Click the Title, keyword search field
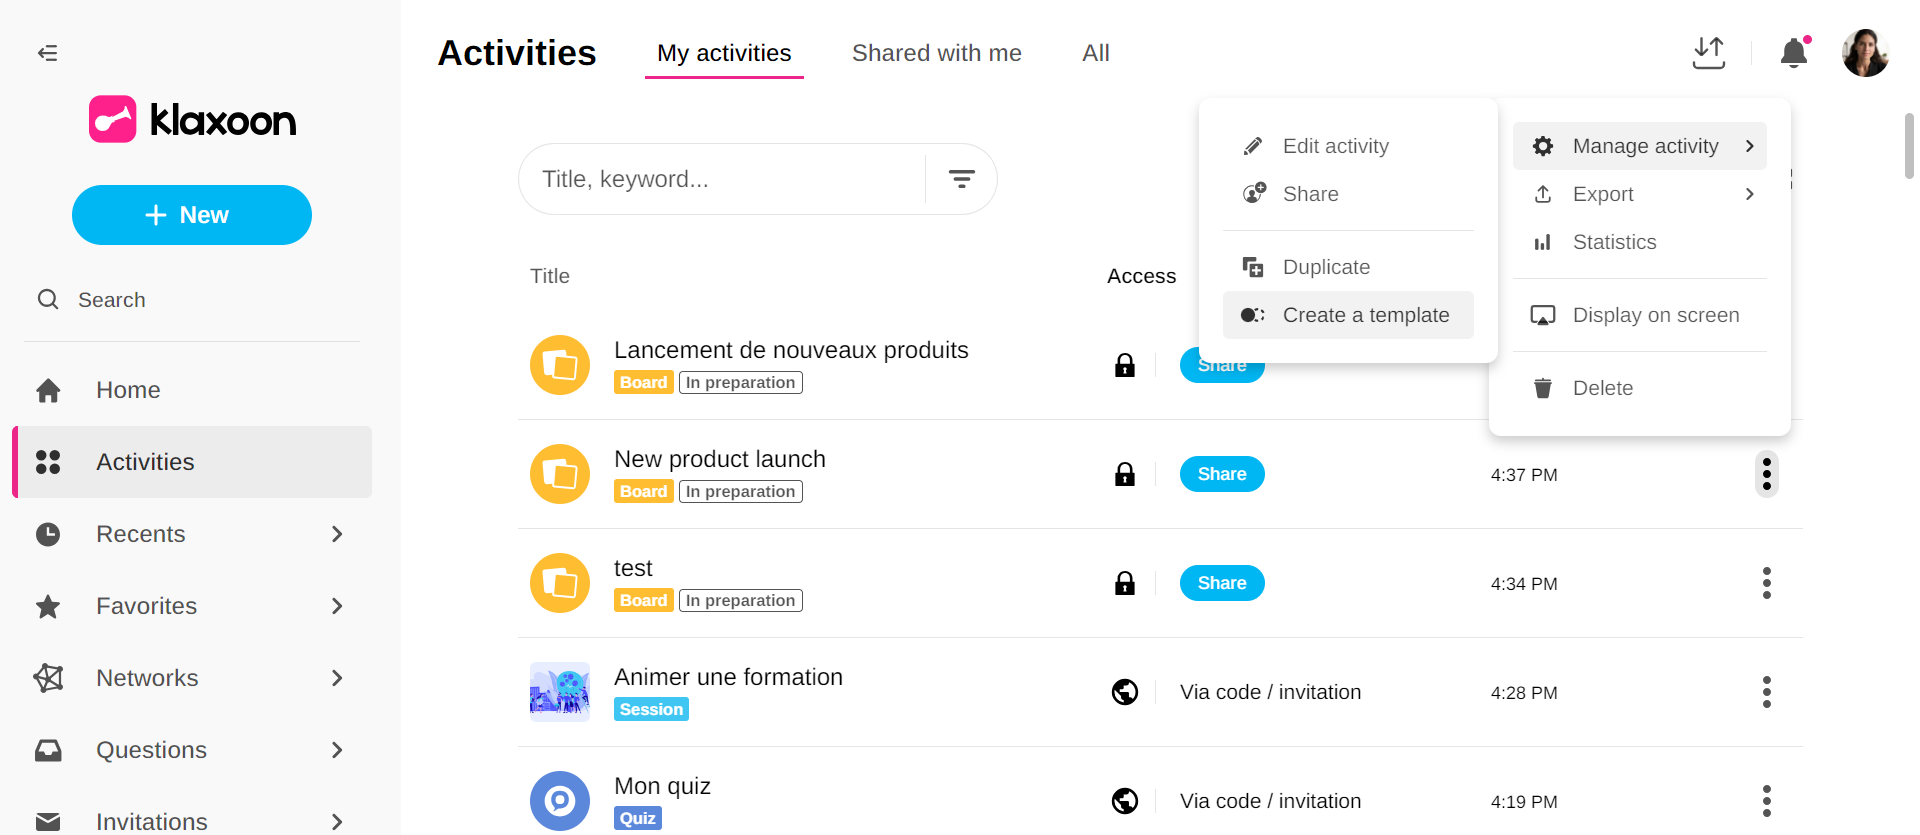 (x=722, y=179)
